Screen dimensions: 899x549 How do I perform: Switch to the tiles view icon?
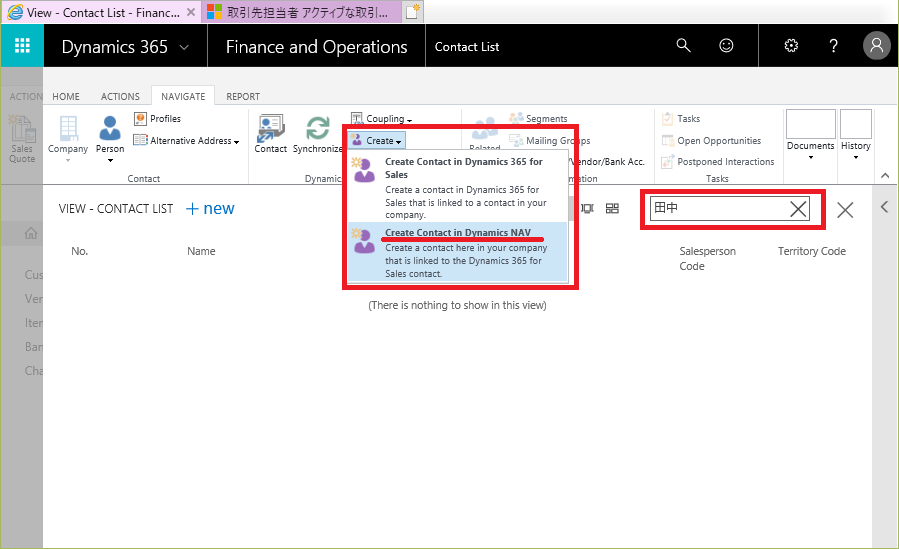[x=612, y=208]
